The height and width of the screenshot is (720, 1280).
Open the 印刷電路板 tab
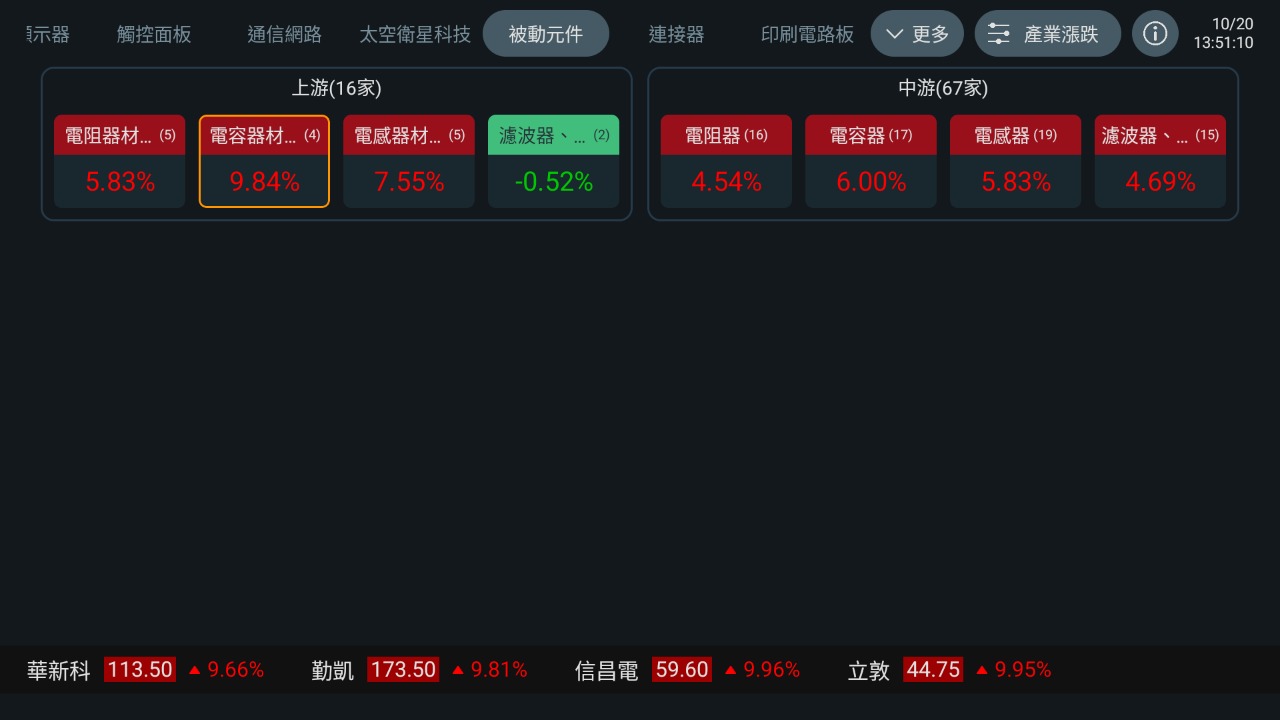[807, 34]
